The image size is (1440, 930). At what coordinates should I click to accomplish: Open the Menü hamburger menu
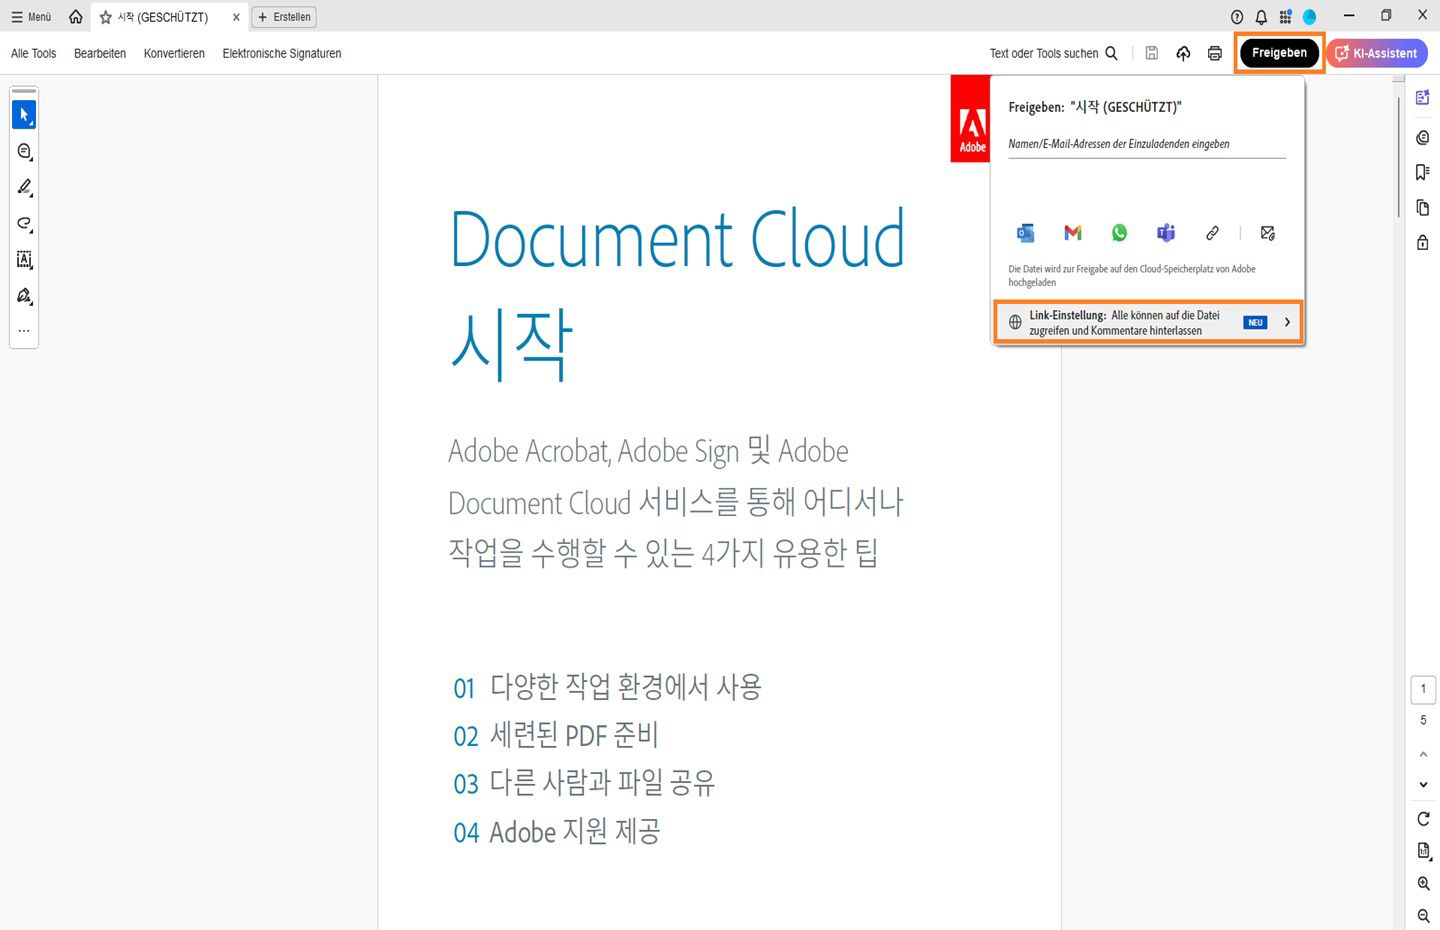tap(31, 17)
